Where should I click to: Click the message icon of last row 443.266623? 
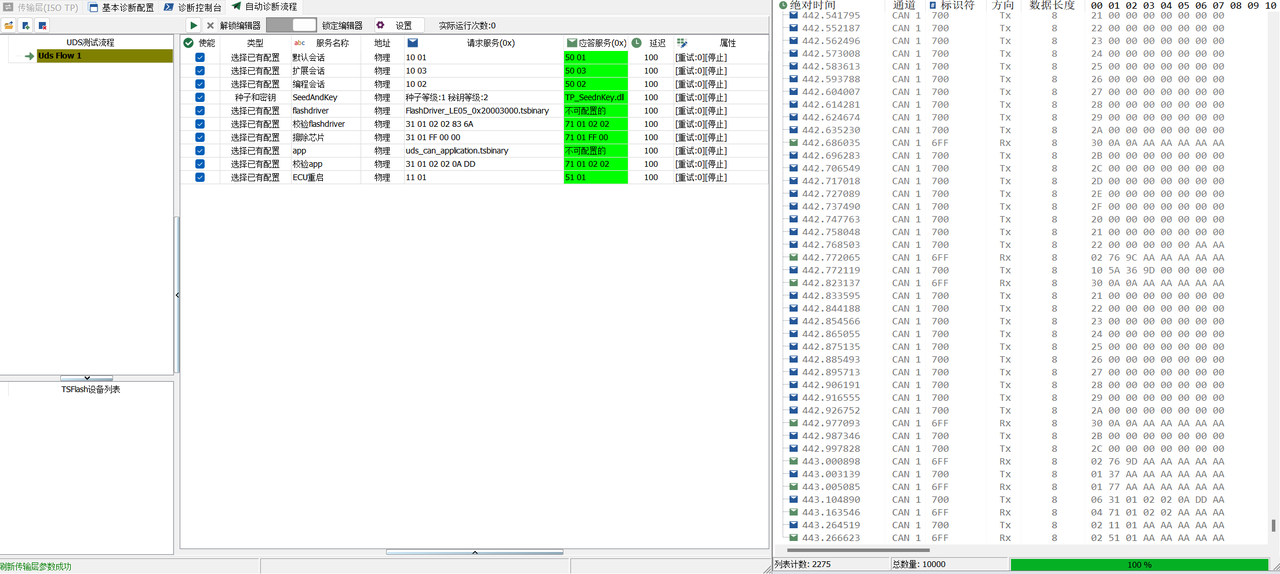[x=794, y=538]
